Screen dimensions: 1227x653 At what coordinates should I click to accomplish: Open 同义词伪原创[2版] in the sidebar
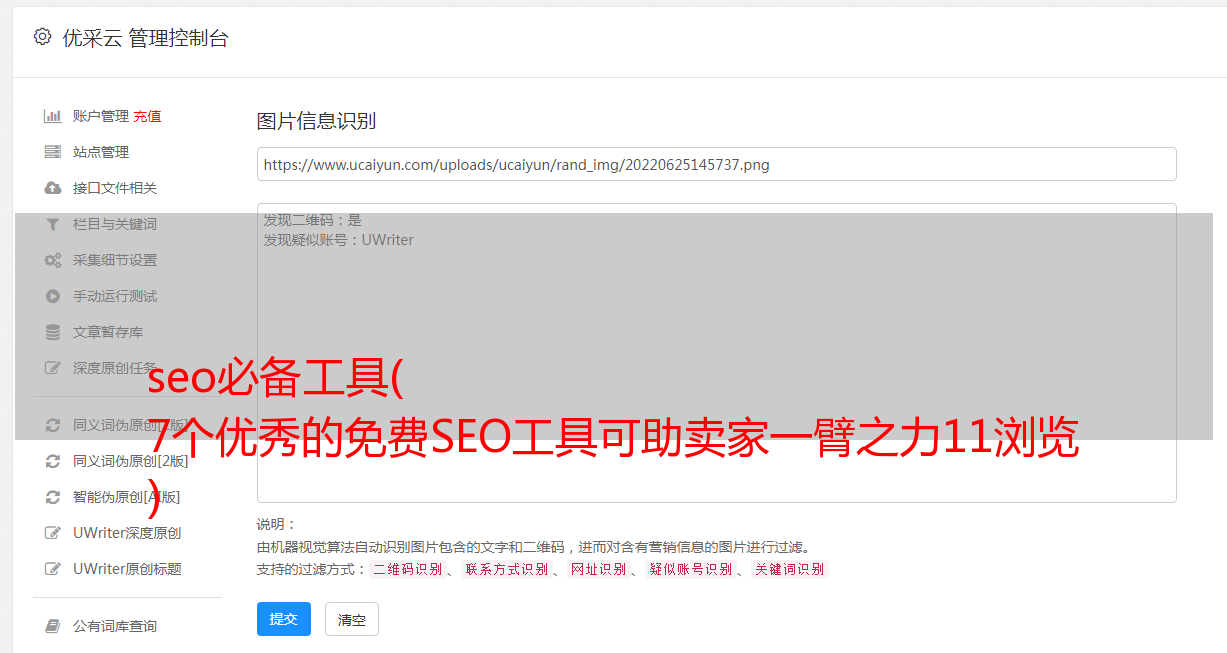pos(130,461)
